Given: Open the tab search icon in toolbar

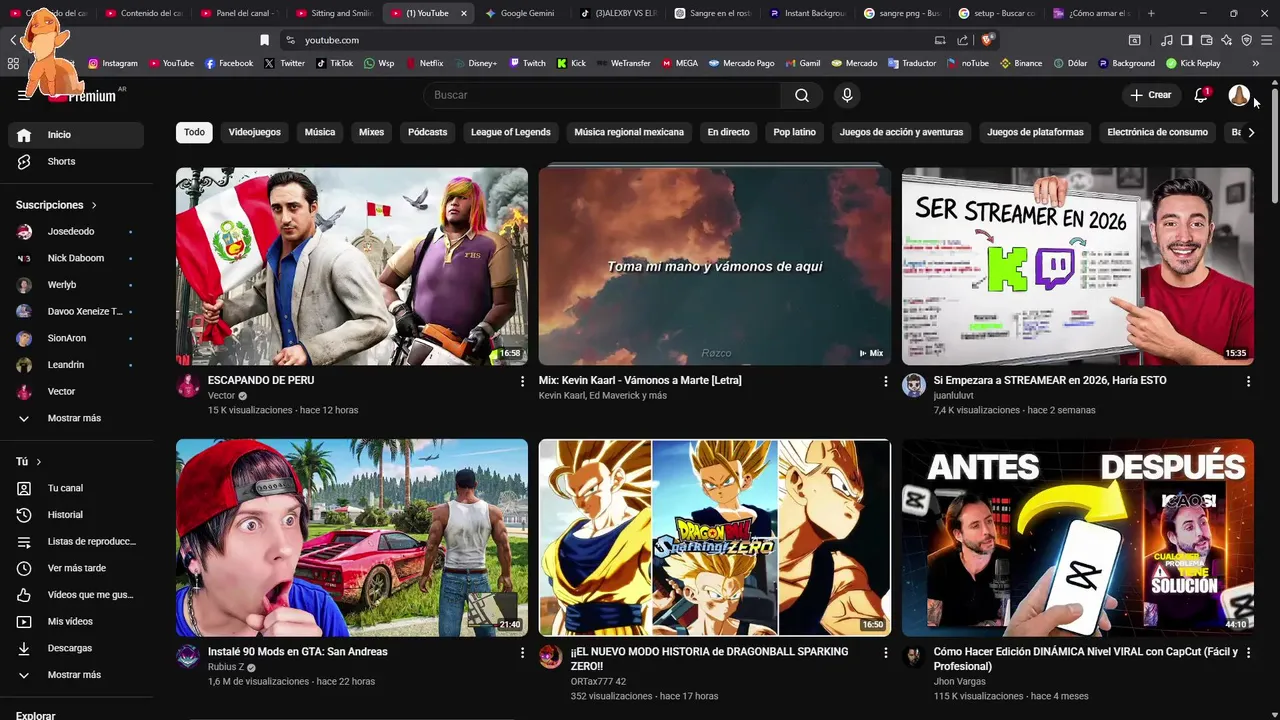Looking at the screenshot, I should pyautogui.click(x=1134, y=40).
